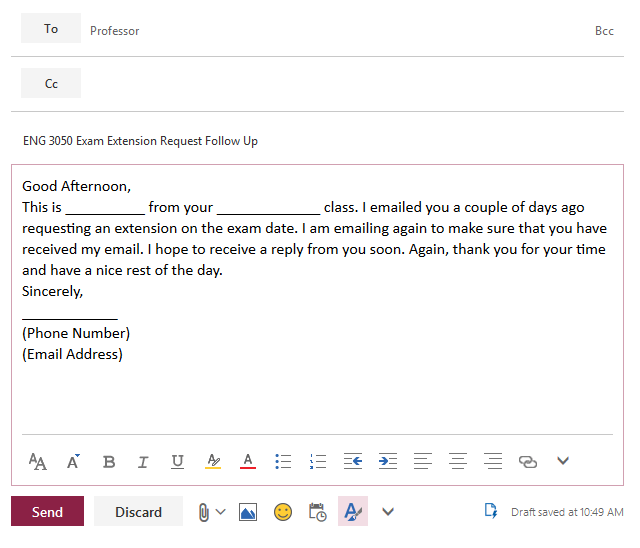Align text to the right
Screen dimensions: 640x548
[493, 461]
